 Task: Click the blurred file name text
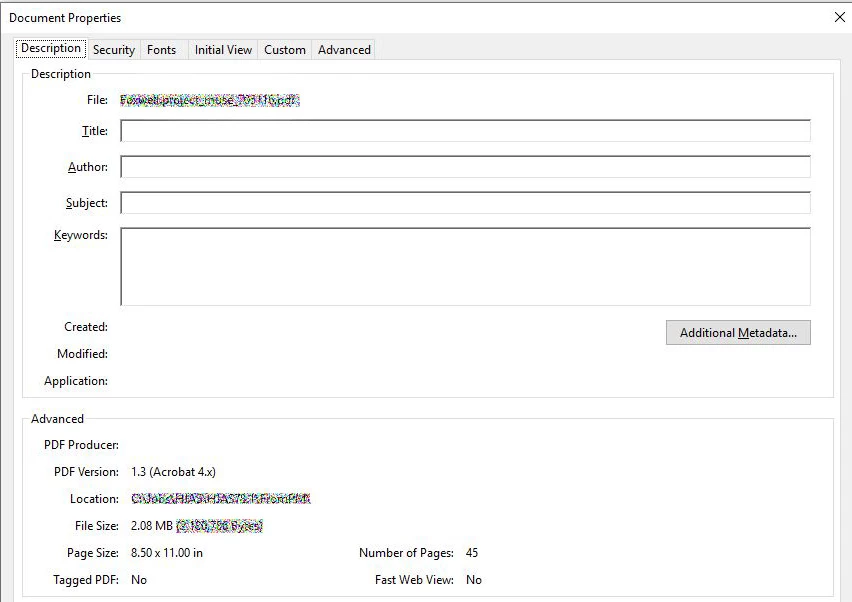pos(209,100)
